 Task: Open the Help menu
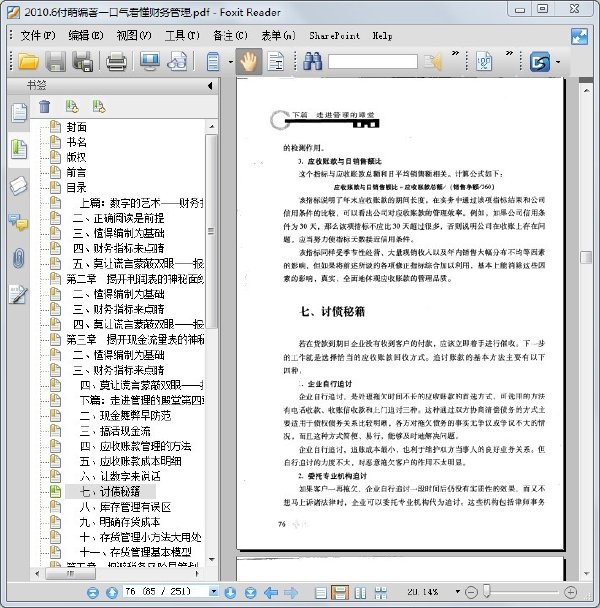(382, 36)
